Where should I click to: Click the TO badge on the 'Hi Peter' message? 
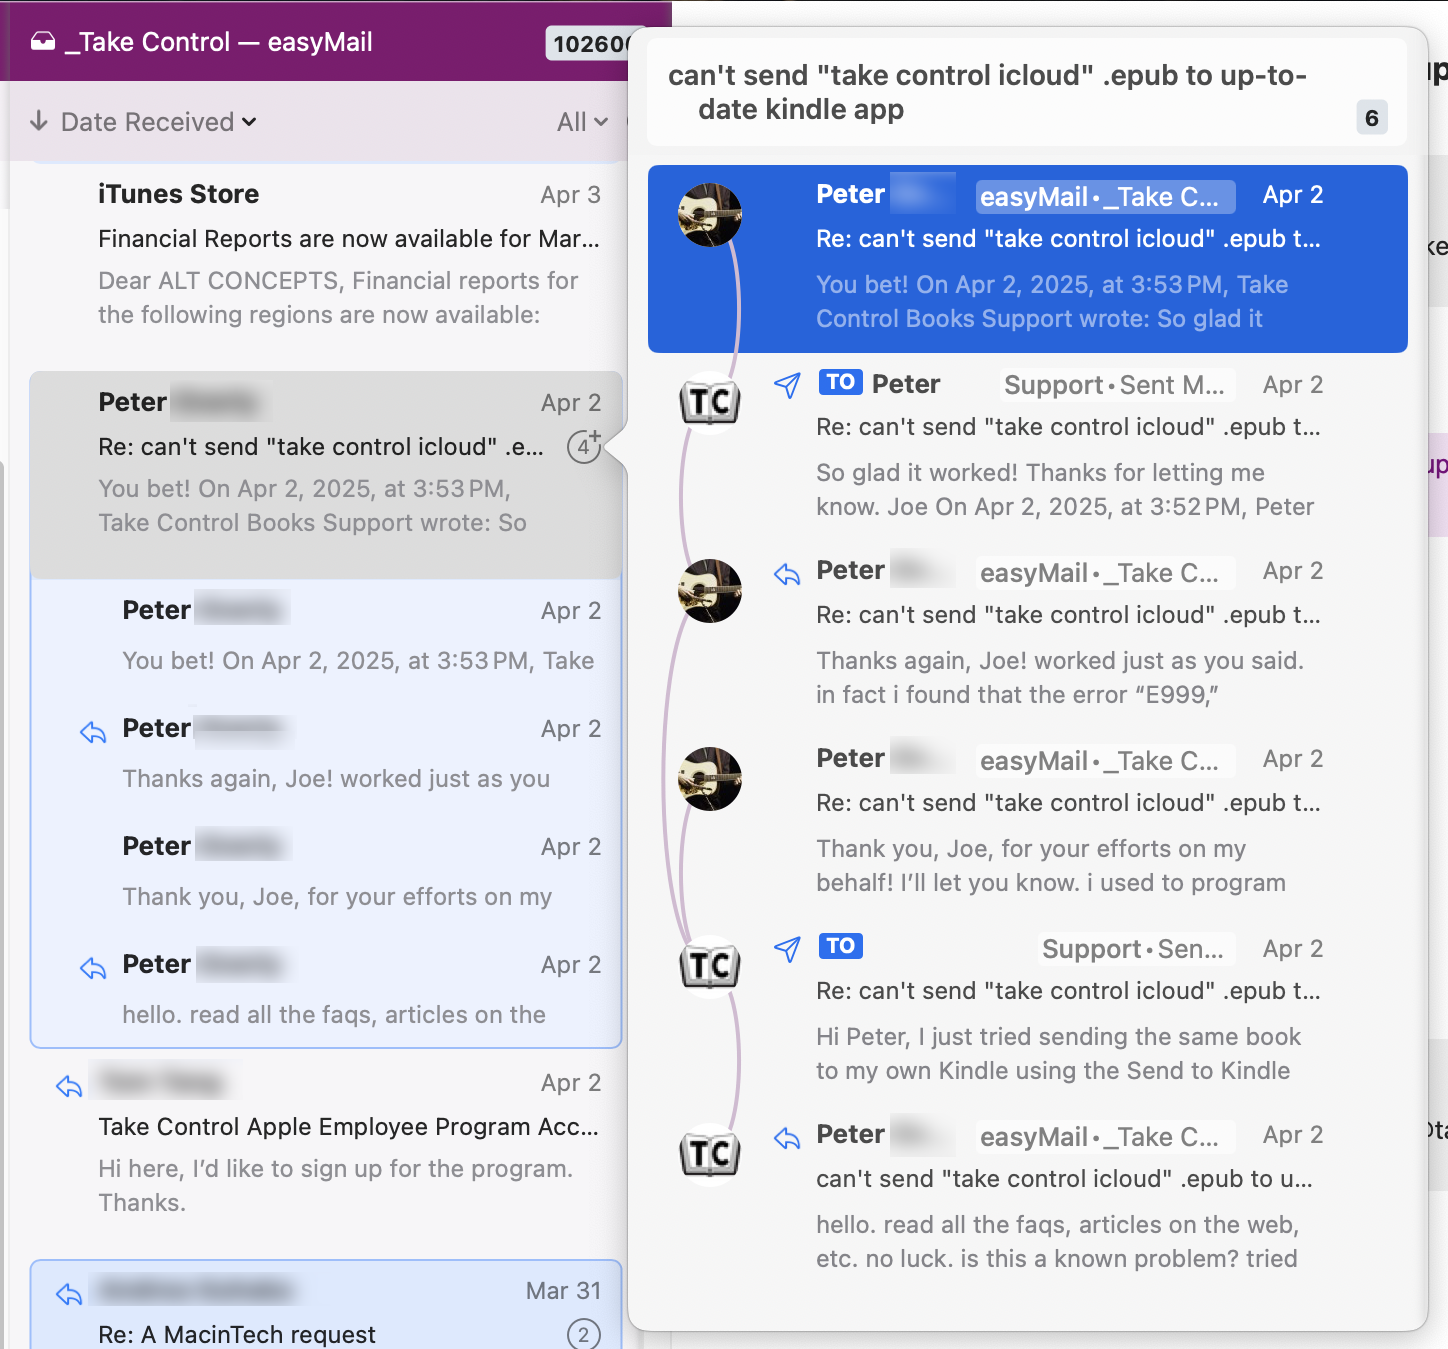(840, 946)
